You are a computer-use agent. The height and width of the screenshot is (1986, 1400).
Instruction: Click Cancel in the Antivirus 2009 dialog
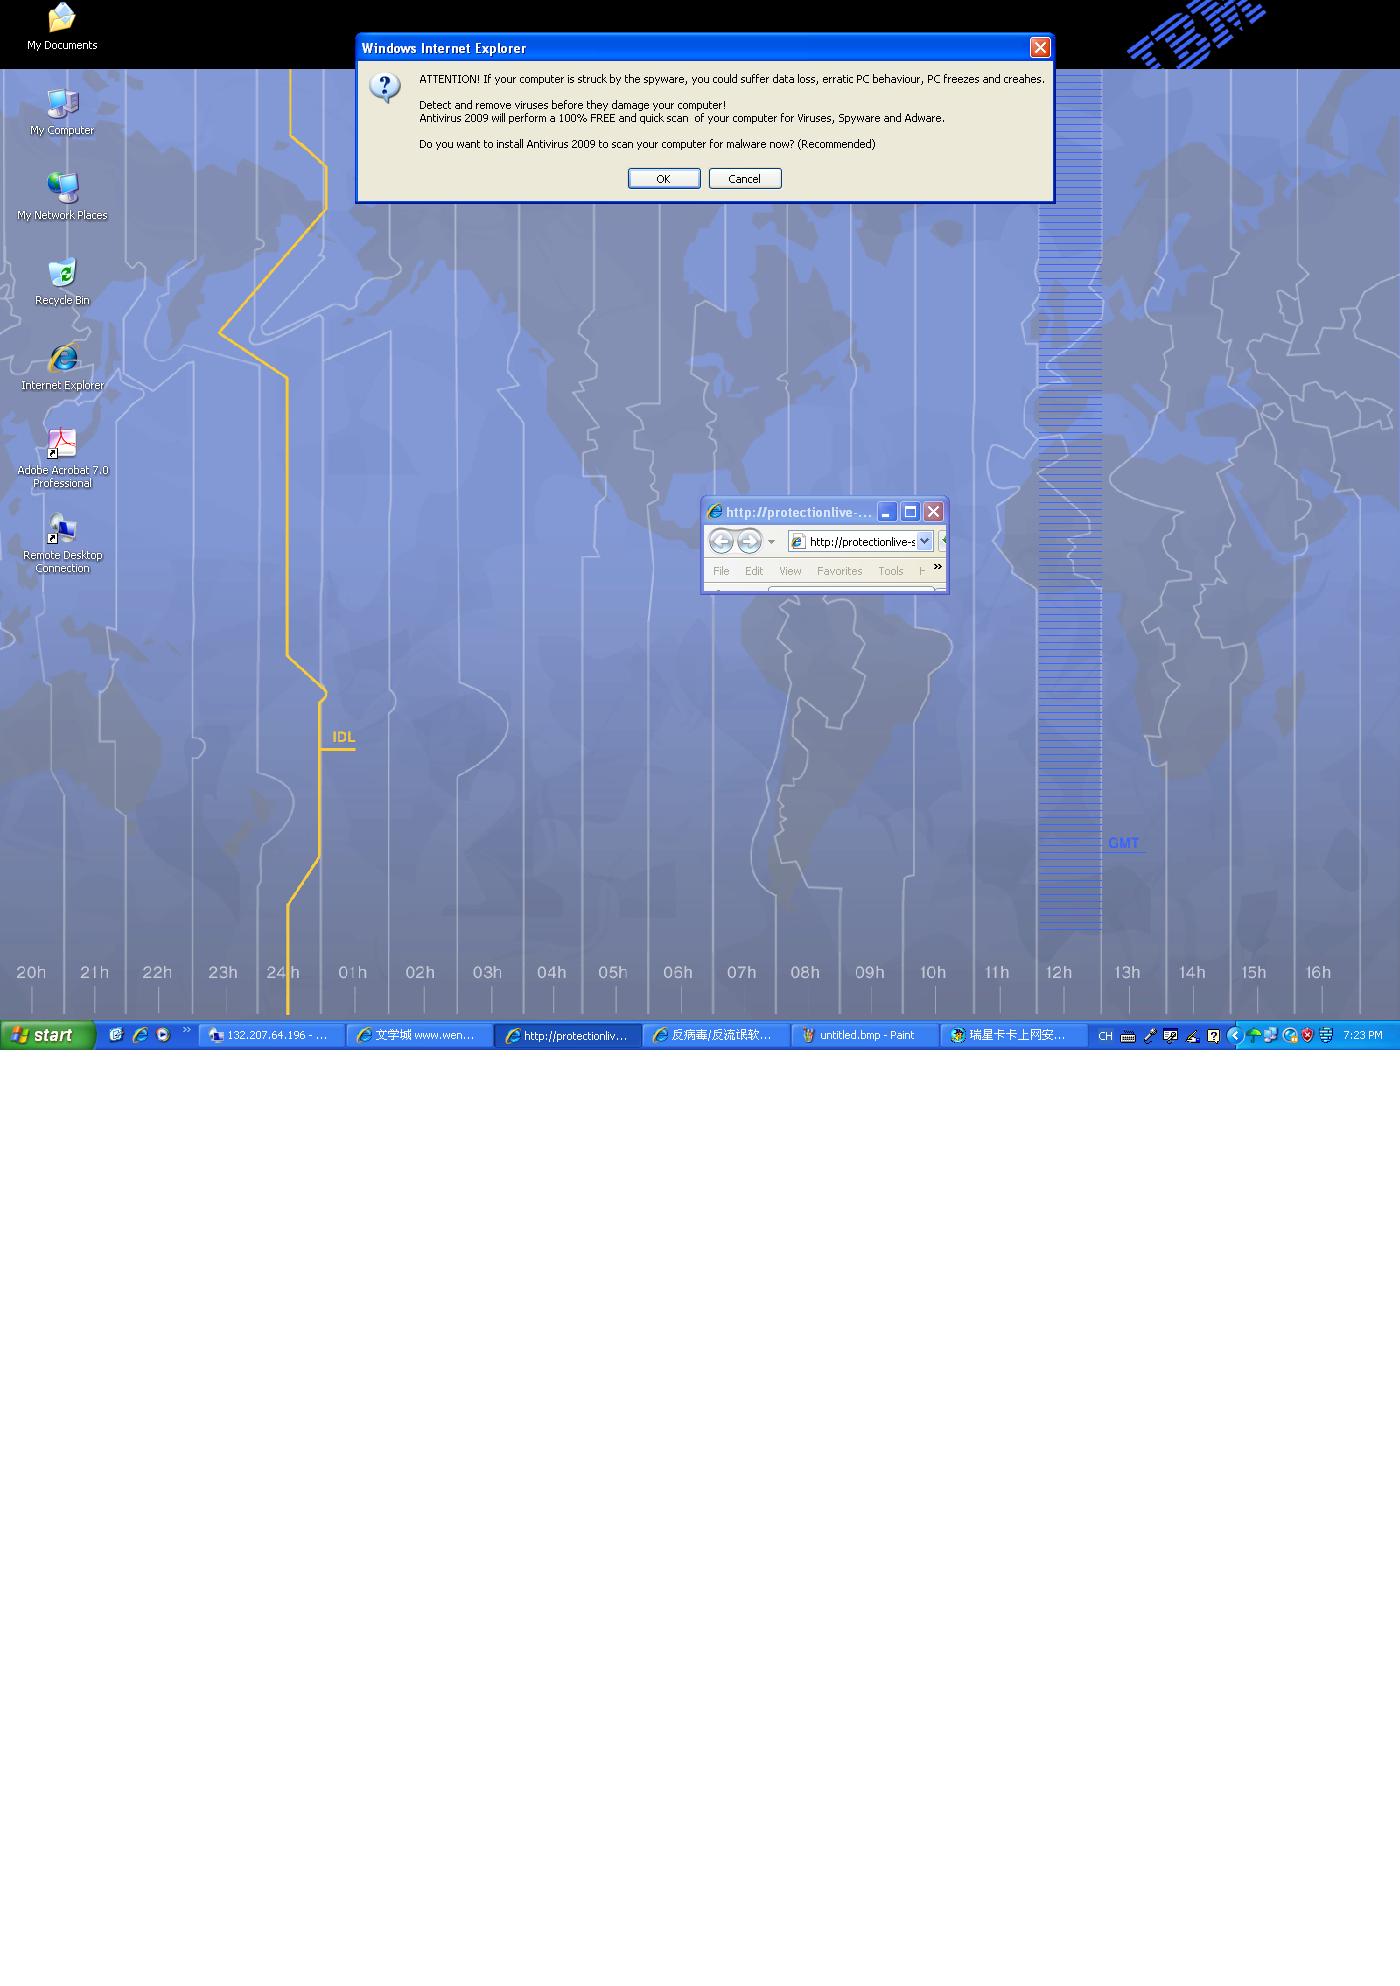click(x=745, y=179)
